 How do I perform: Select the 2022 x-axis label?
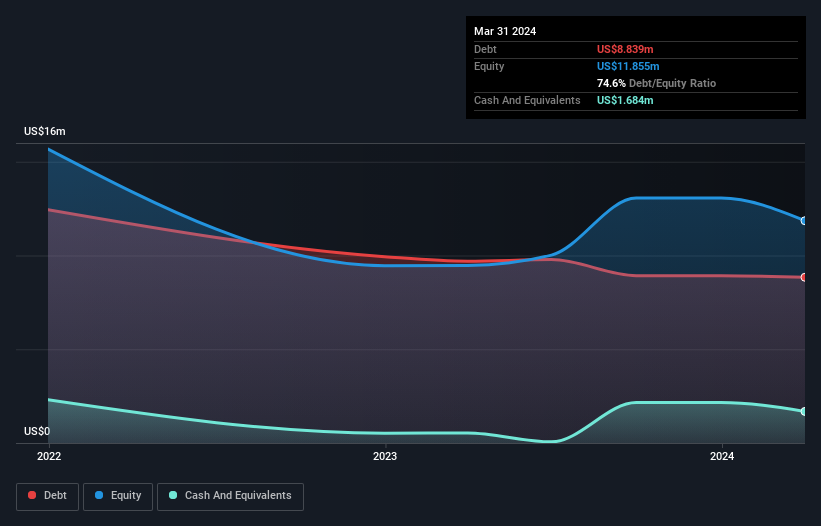pyautogui.click(x=49, y=456)
